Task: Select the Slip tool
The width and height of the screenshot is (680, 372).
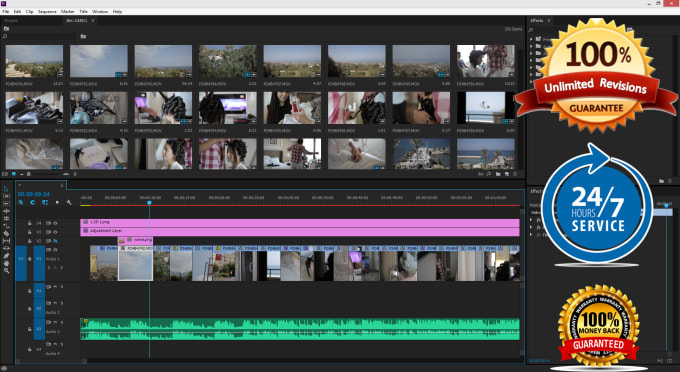Action: [6, 241]
